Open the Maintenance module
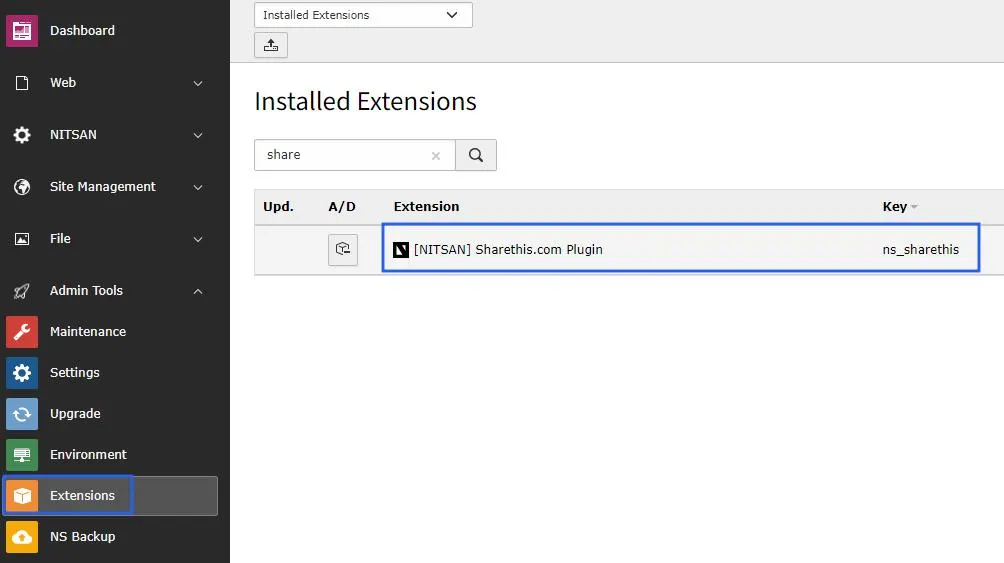1004x563 pixels. tap(88, 332)
